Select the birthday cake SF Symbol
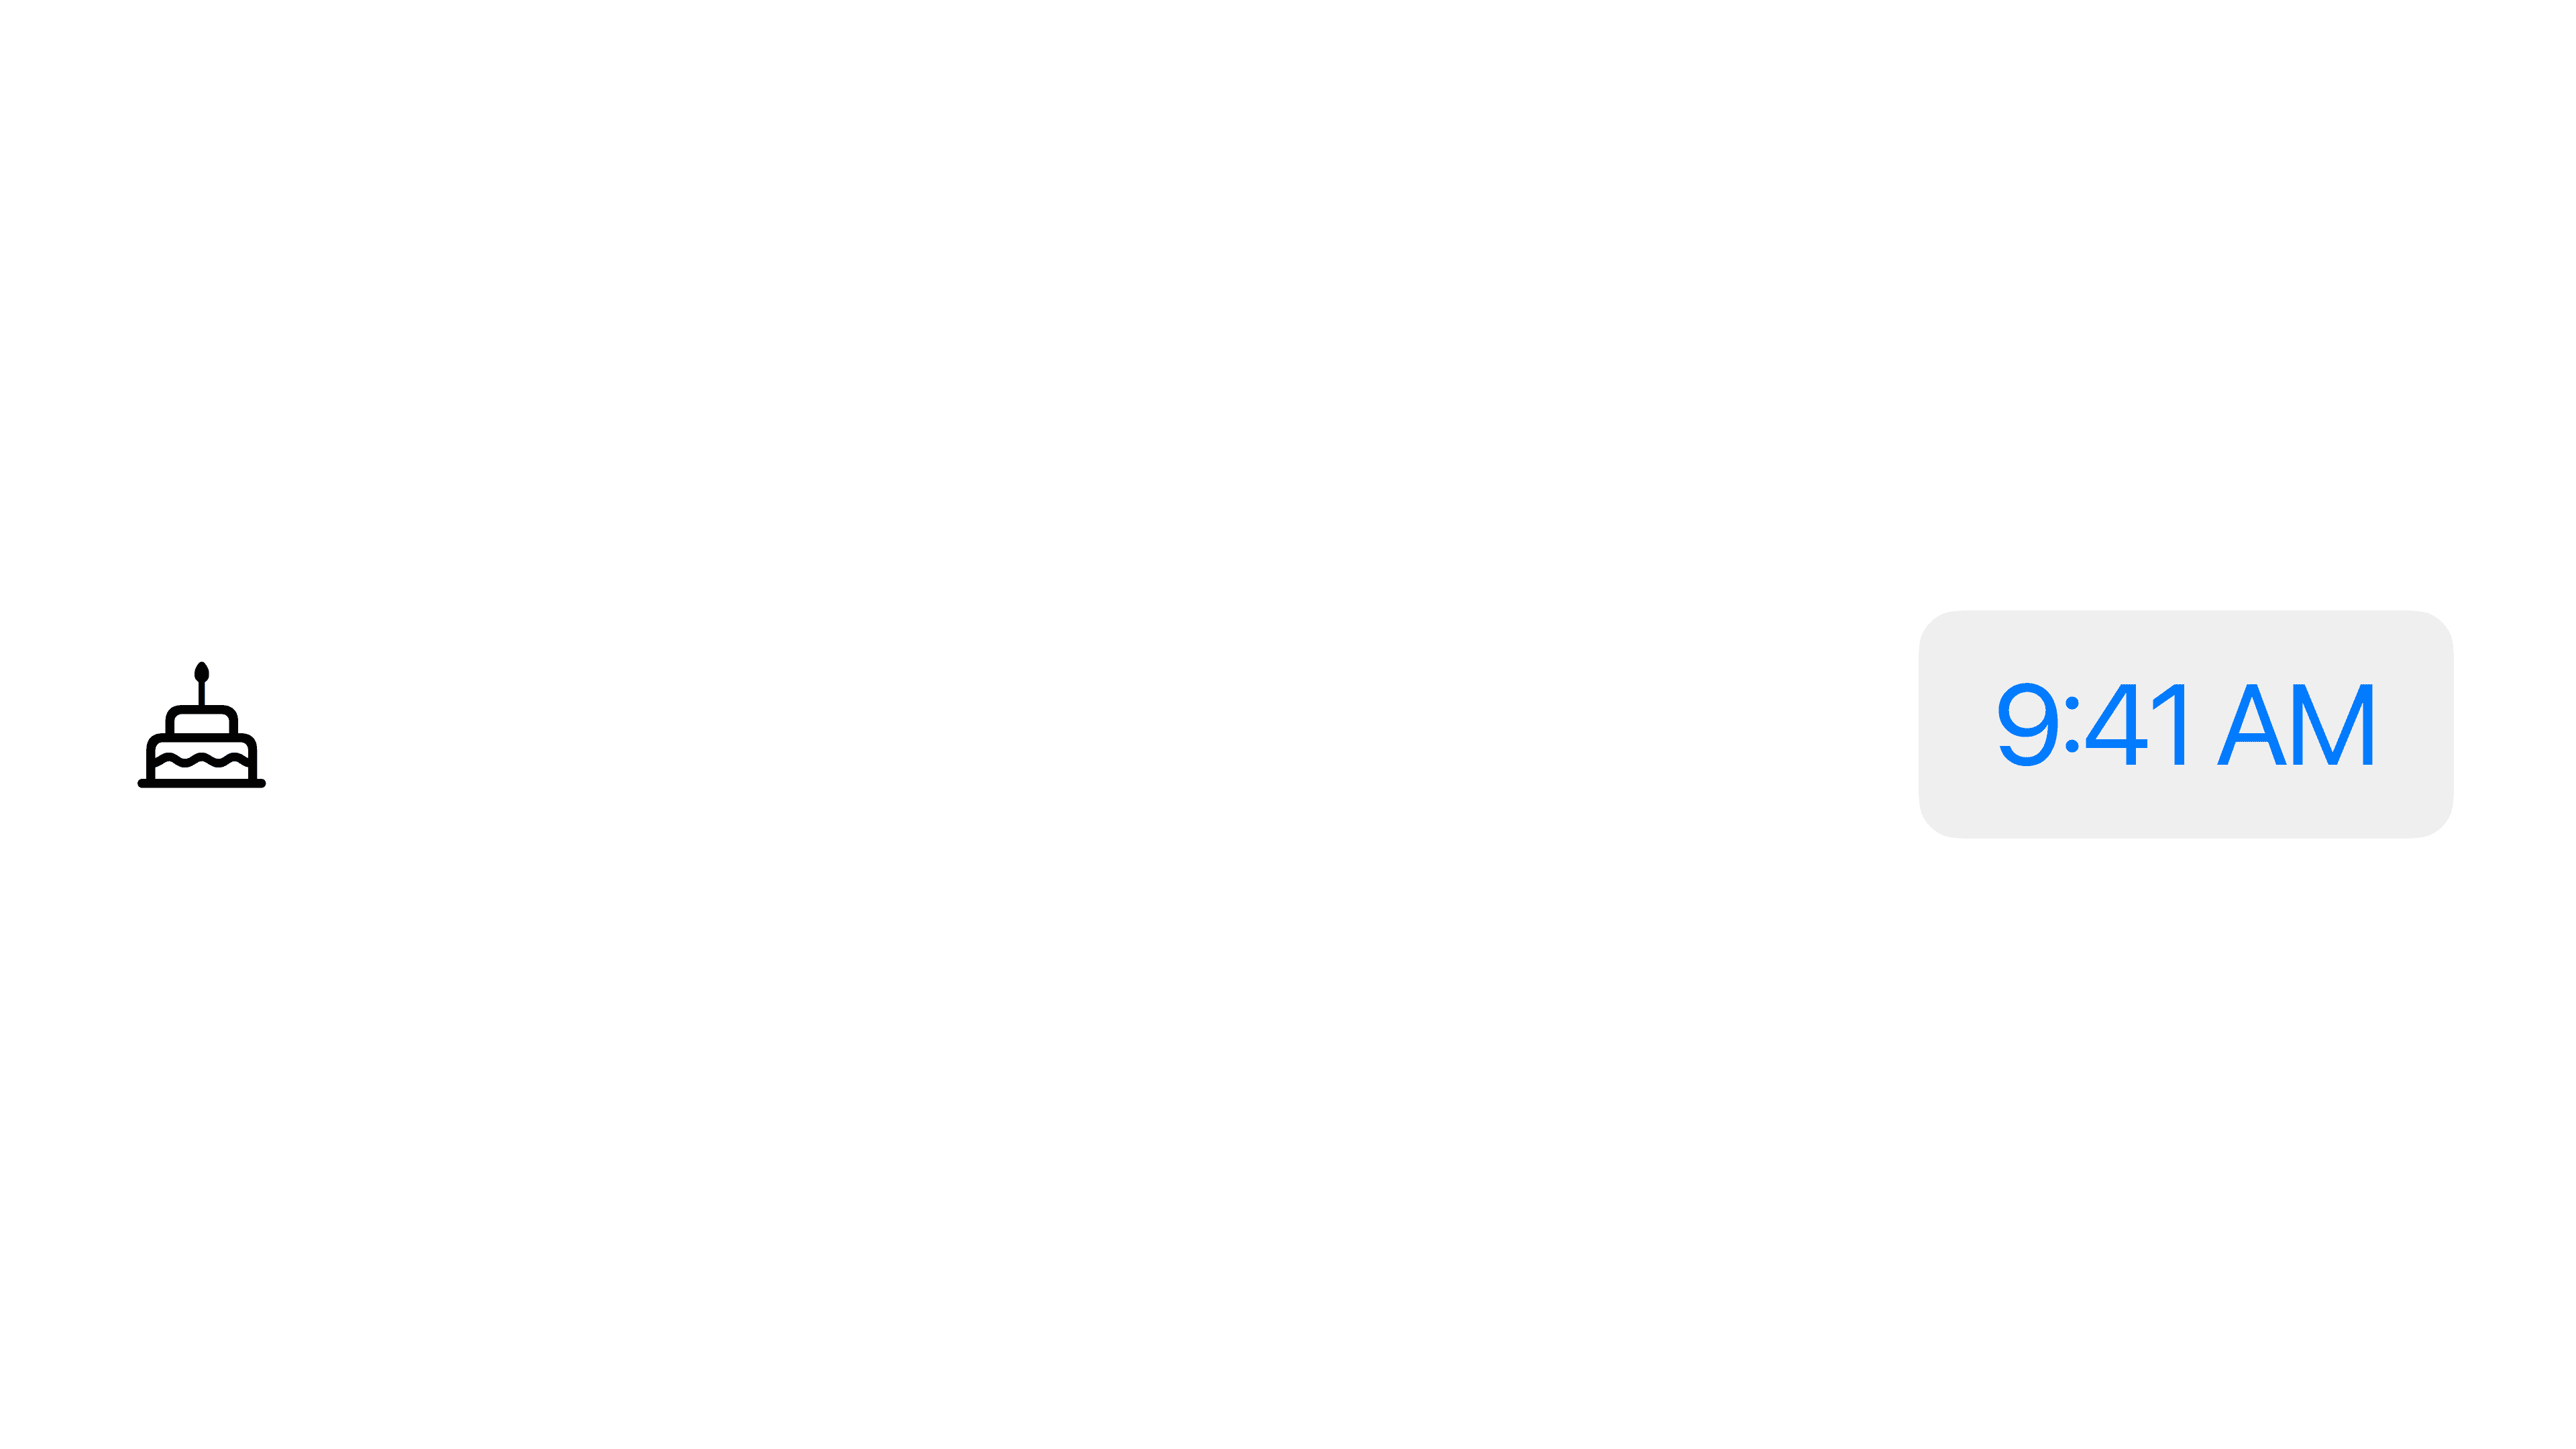The image size is (2576, 1449). point(201,725)
